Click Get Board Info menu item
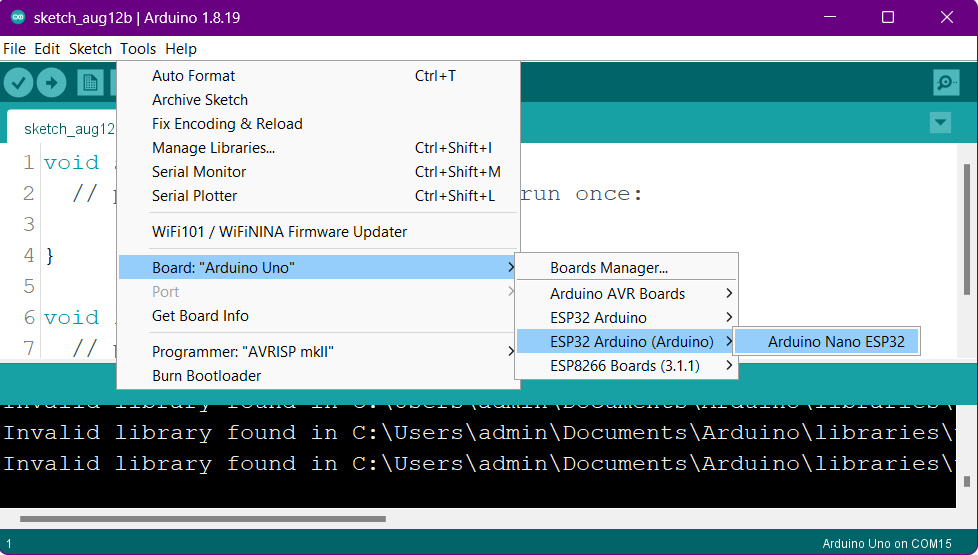Viewport: 978px width, 555px height. pyautogui.click(x=200, y=316)
